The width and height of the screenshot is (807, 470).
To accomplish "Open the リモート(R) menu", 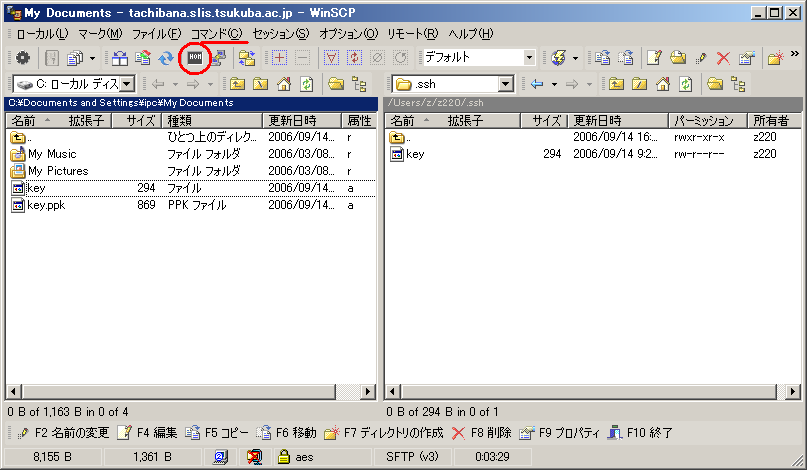I will pos(412,34).
